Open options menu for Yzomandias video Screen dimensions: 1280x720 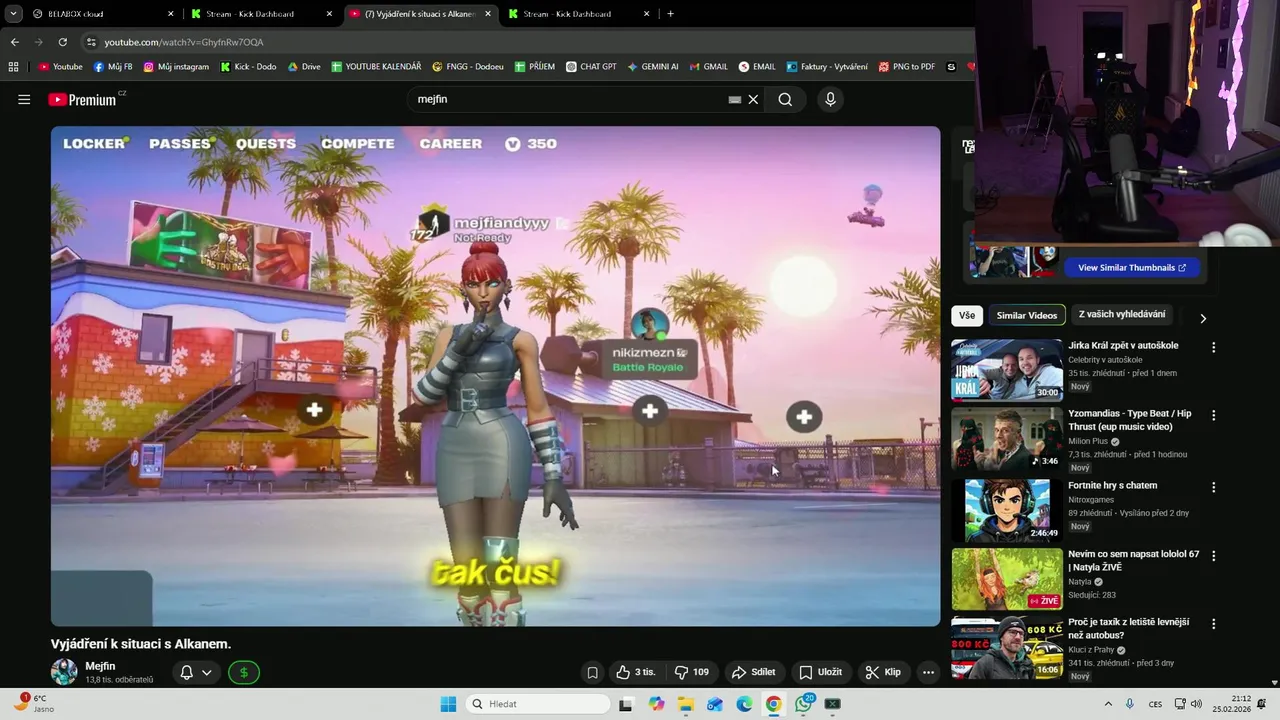1214,415
